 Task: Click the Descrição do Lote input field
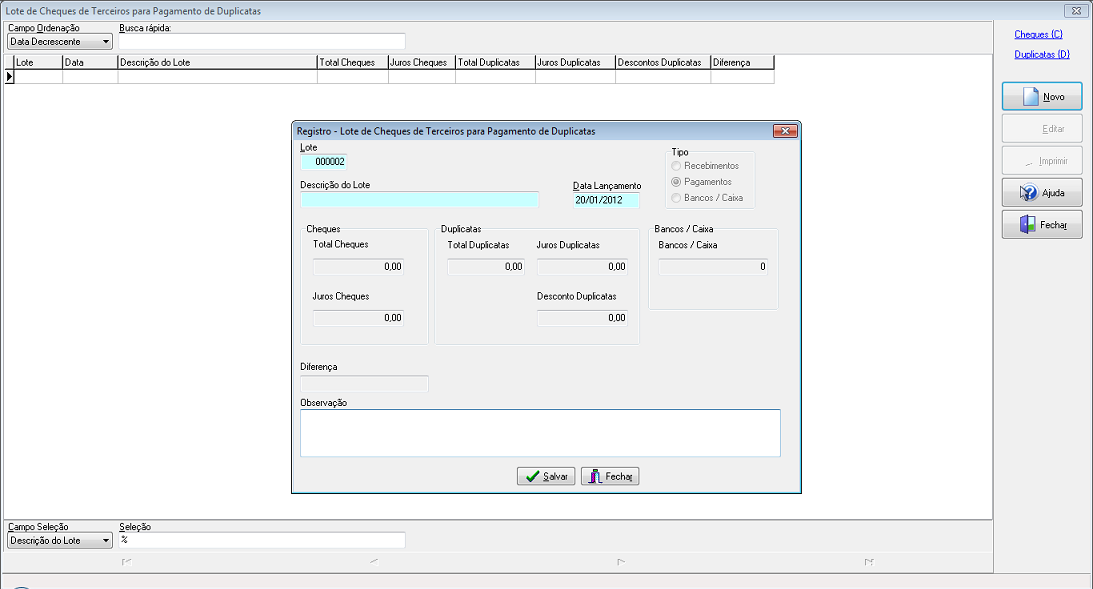(420, 200)
